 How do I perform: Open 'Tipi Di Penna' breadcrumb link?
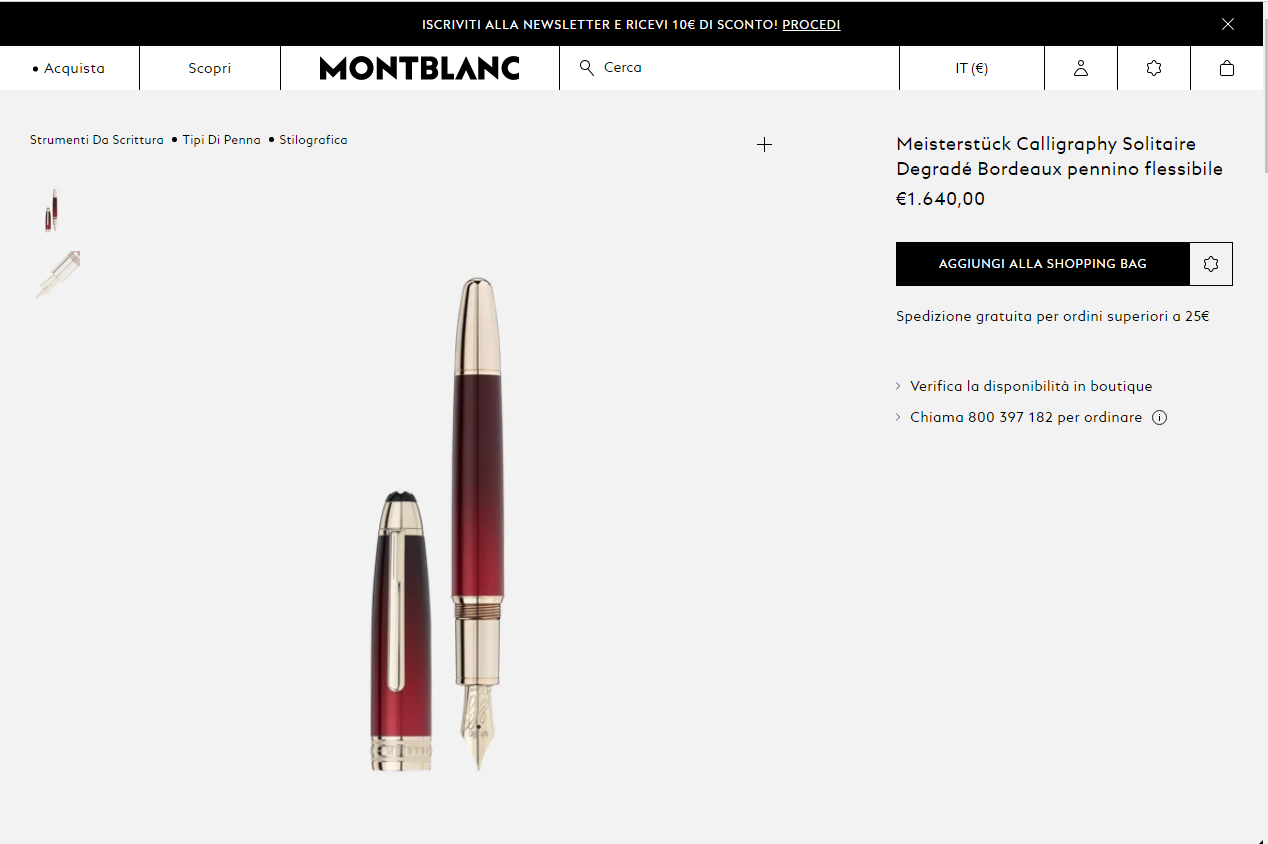tap(221, 140)
